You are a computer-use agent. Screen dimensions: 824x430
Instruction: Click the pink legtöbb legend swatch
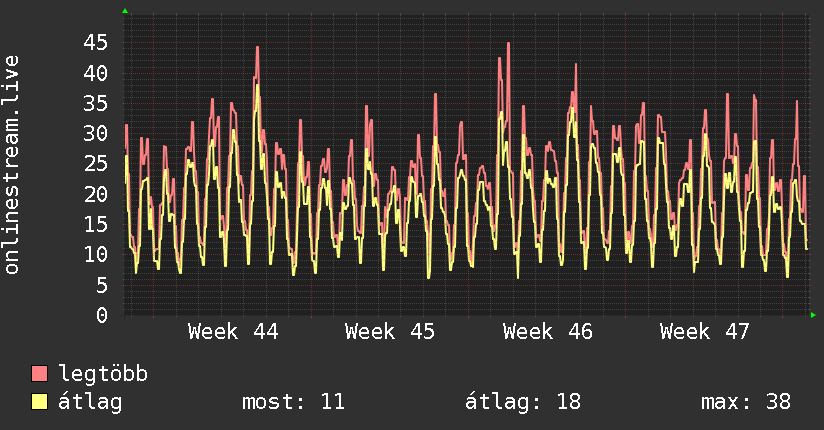pos(39,373)
